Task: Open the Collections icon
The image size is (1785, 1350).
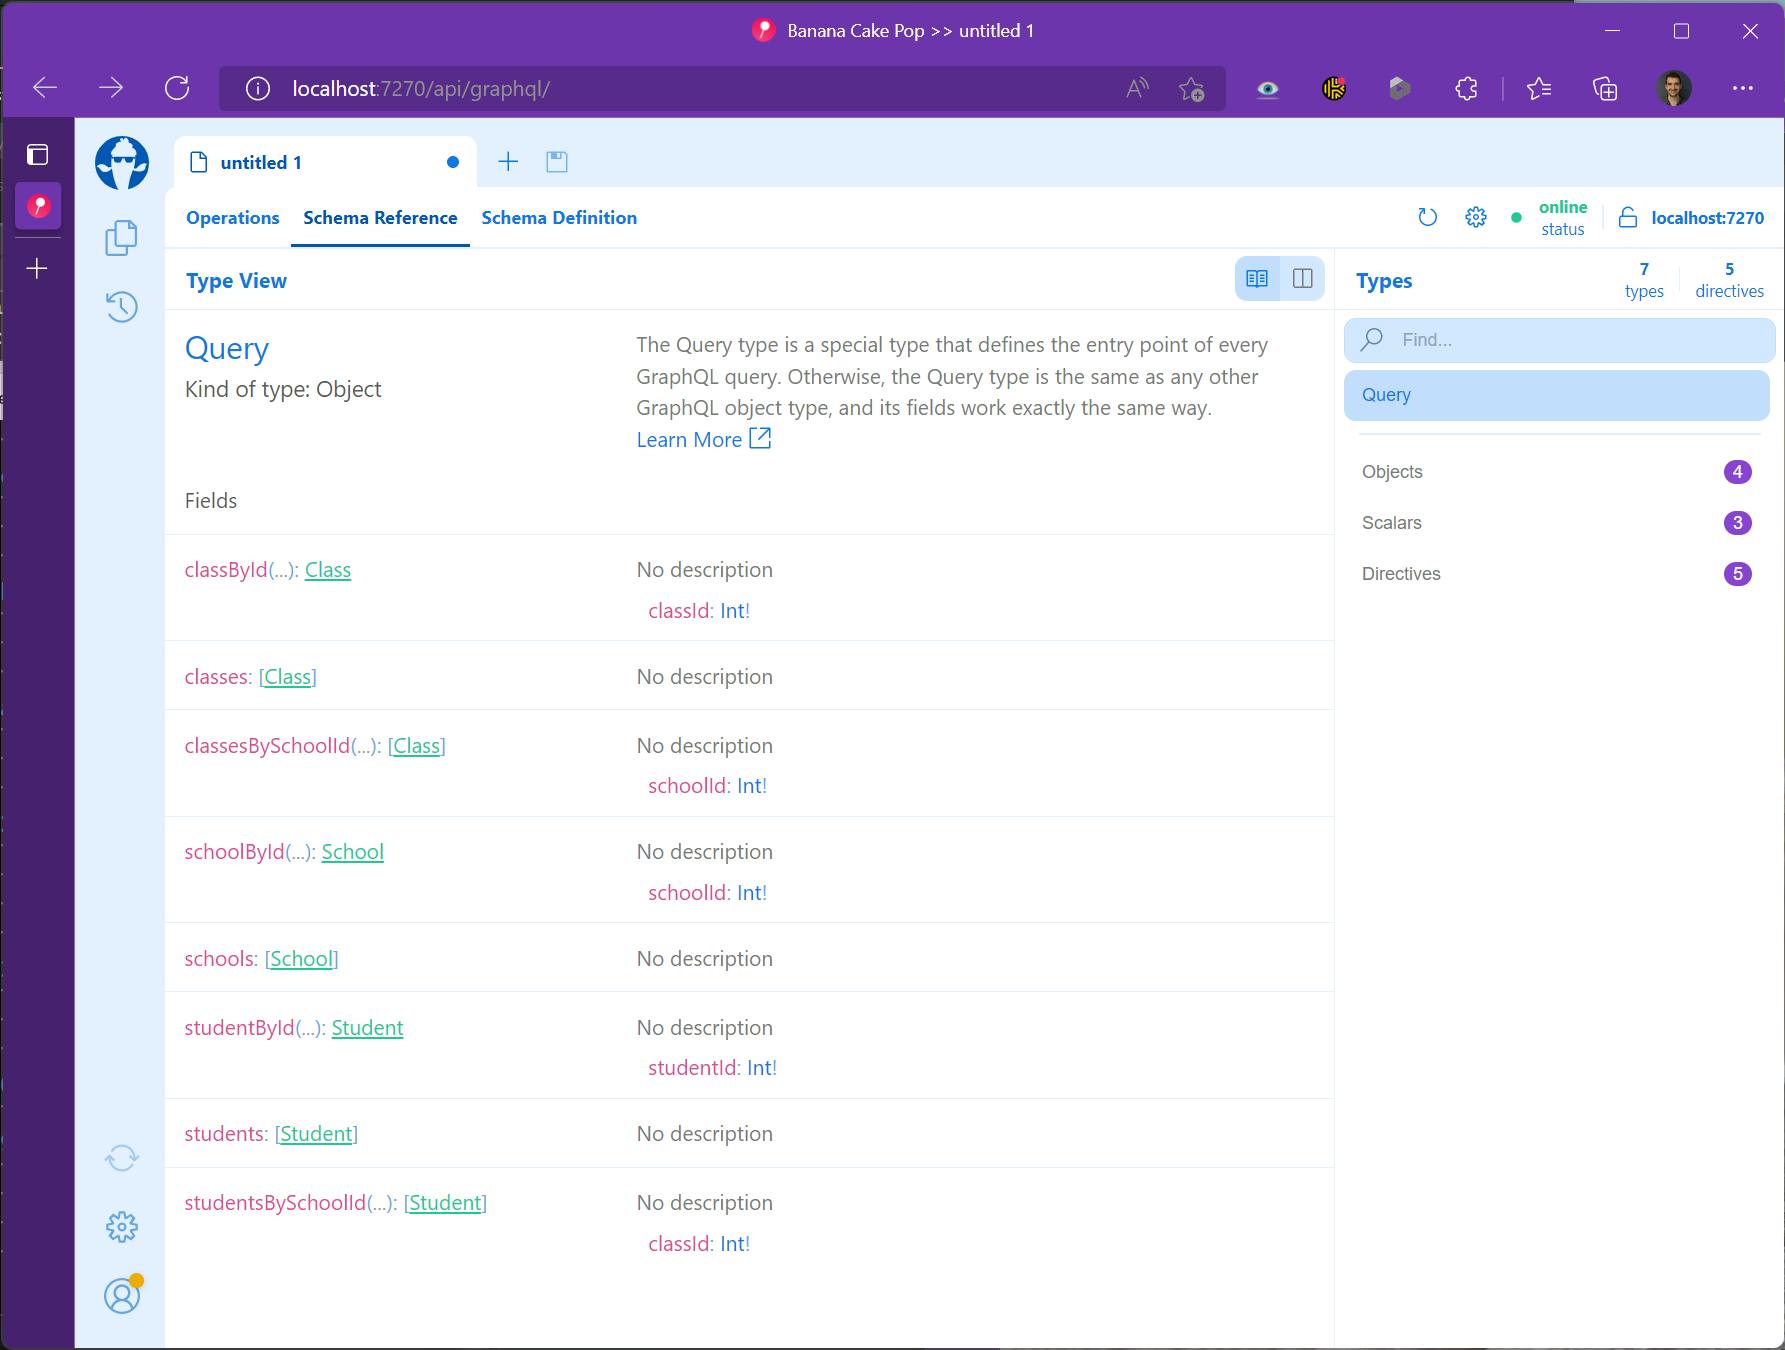Action: [1605, 89]
